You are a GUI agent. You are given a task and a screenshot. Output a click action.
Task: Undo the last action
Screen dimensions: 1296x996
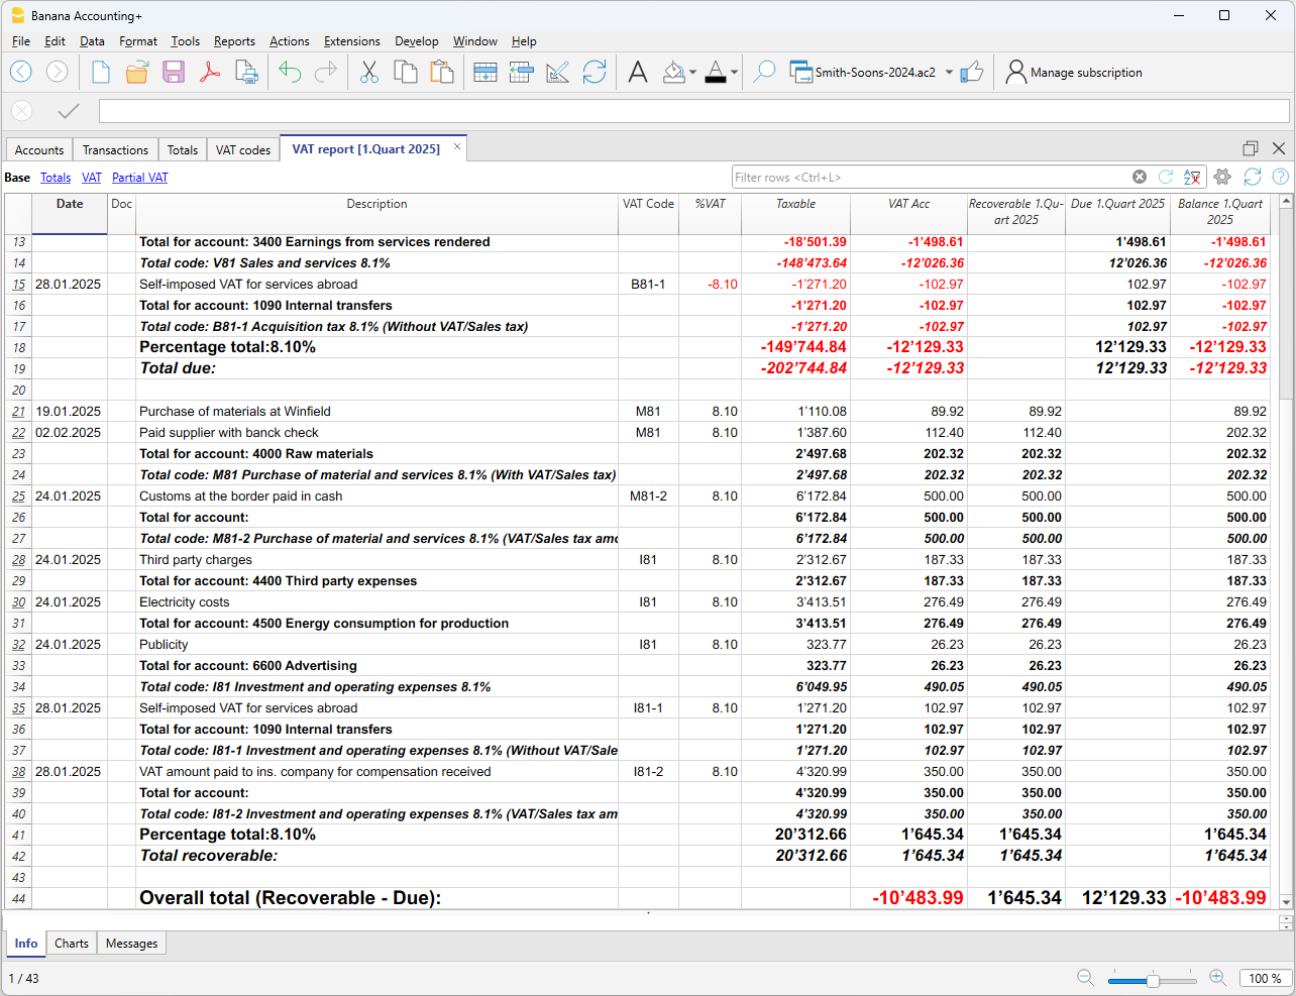click(290, 72)
